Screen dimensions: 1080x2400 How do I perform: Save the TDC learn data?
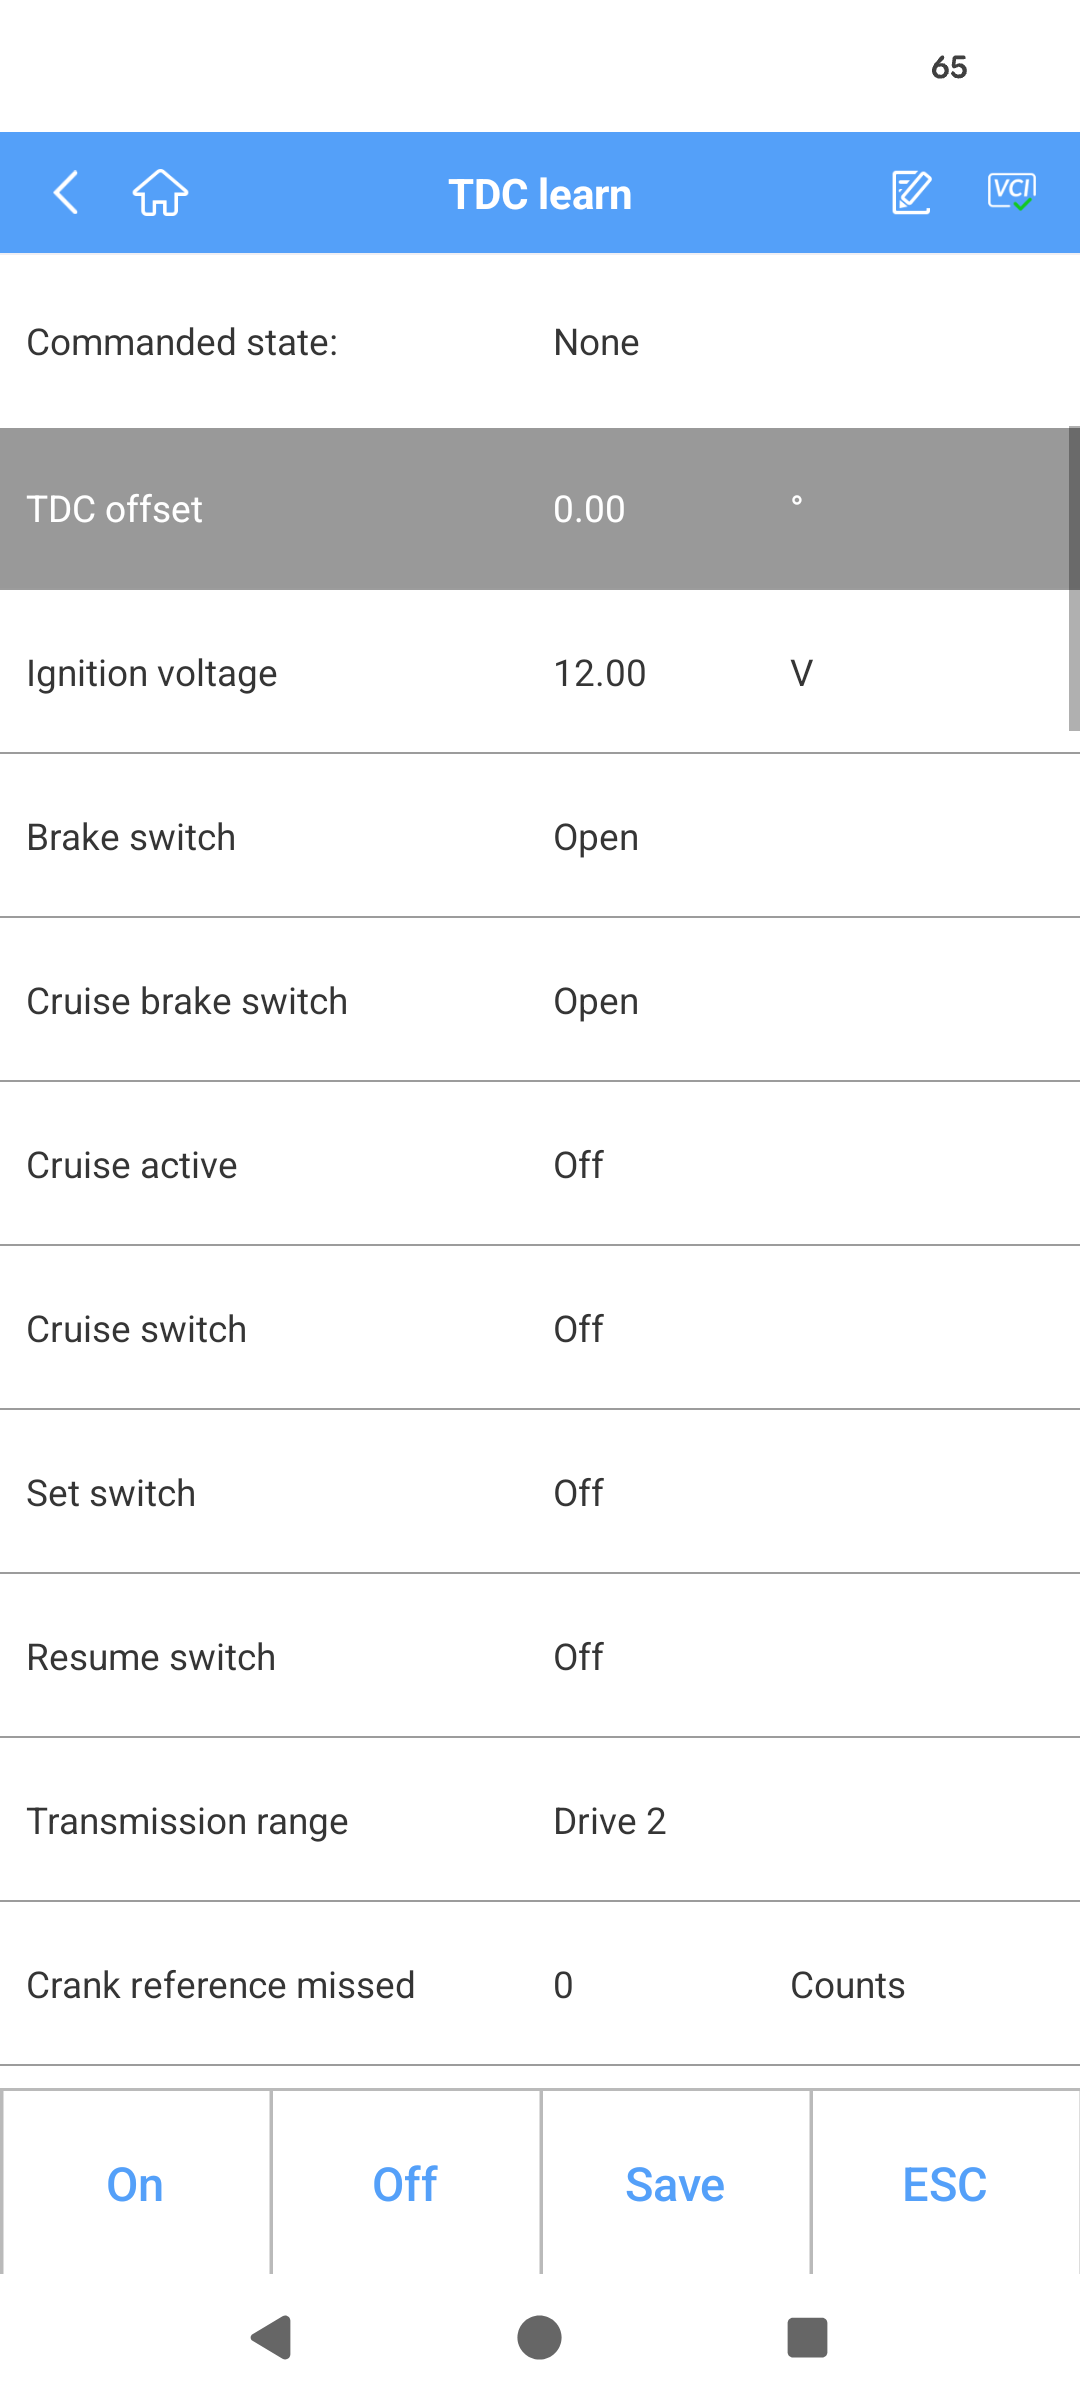click(675, 2184)
